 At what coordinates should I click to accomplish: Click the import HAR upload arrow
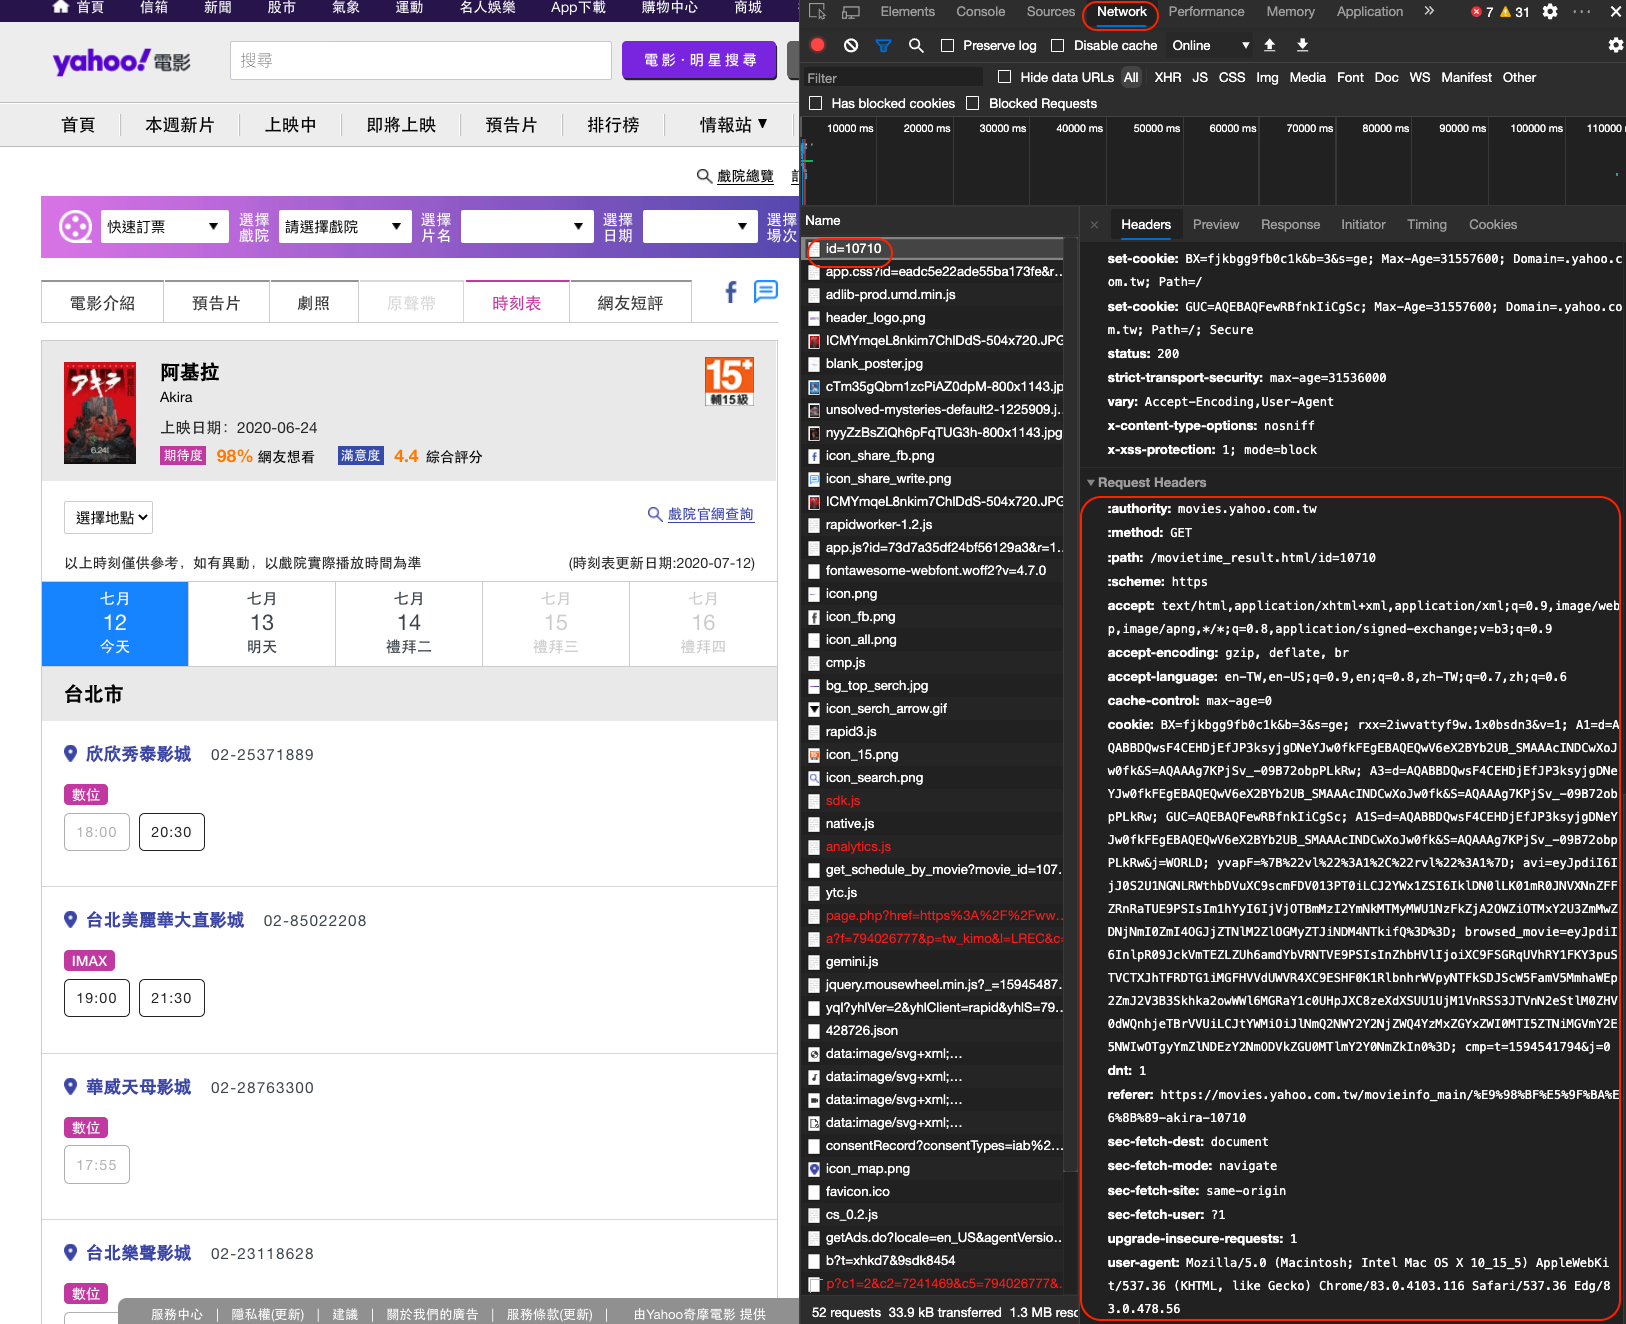[x=1270, y=45]
